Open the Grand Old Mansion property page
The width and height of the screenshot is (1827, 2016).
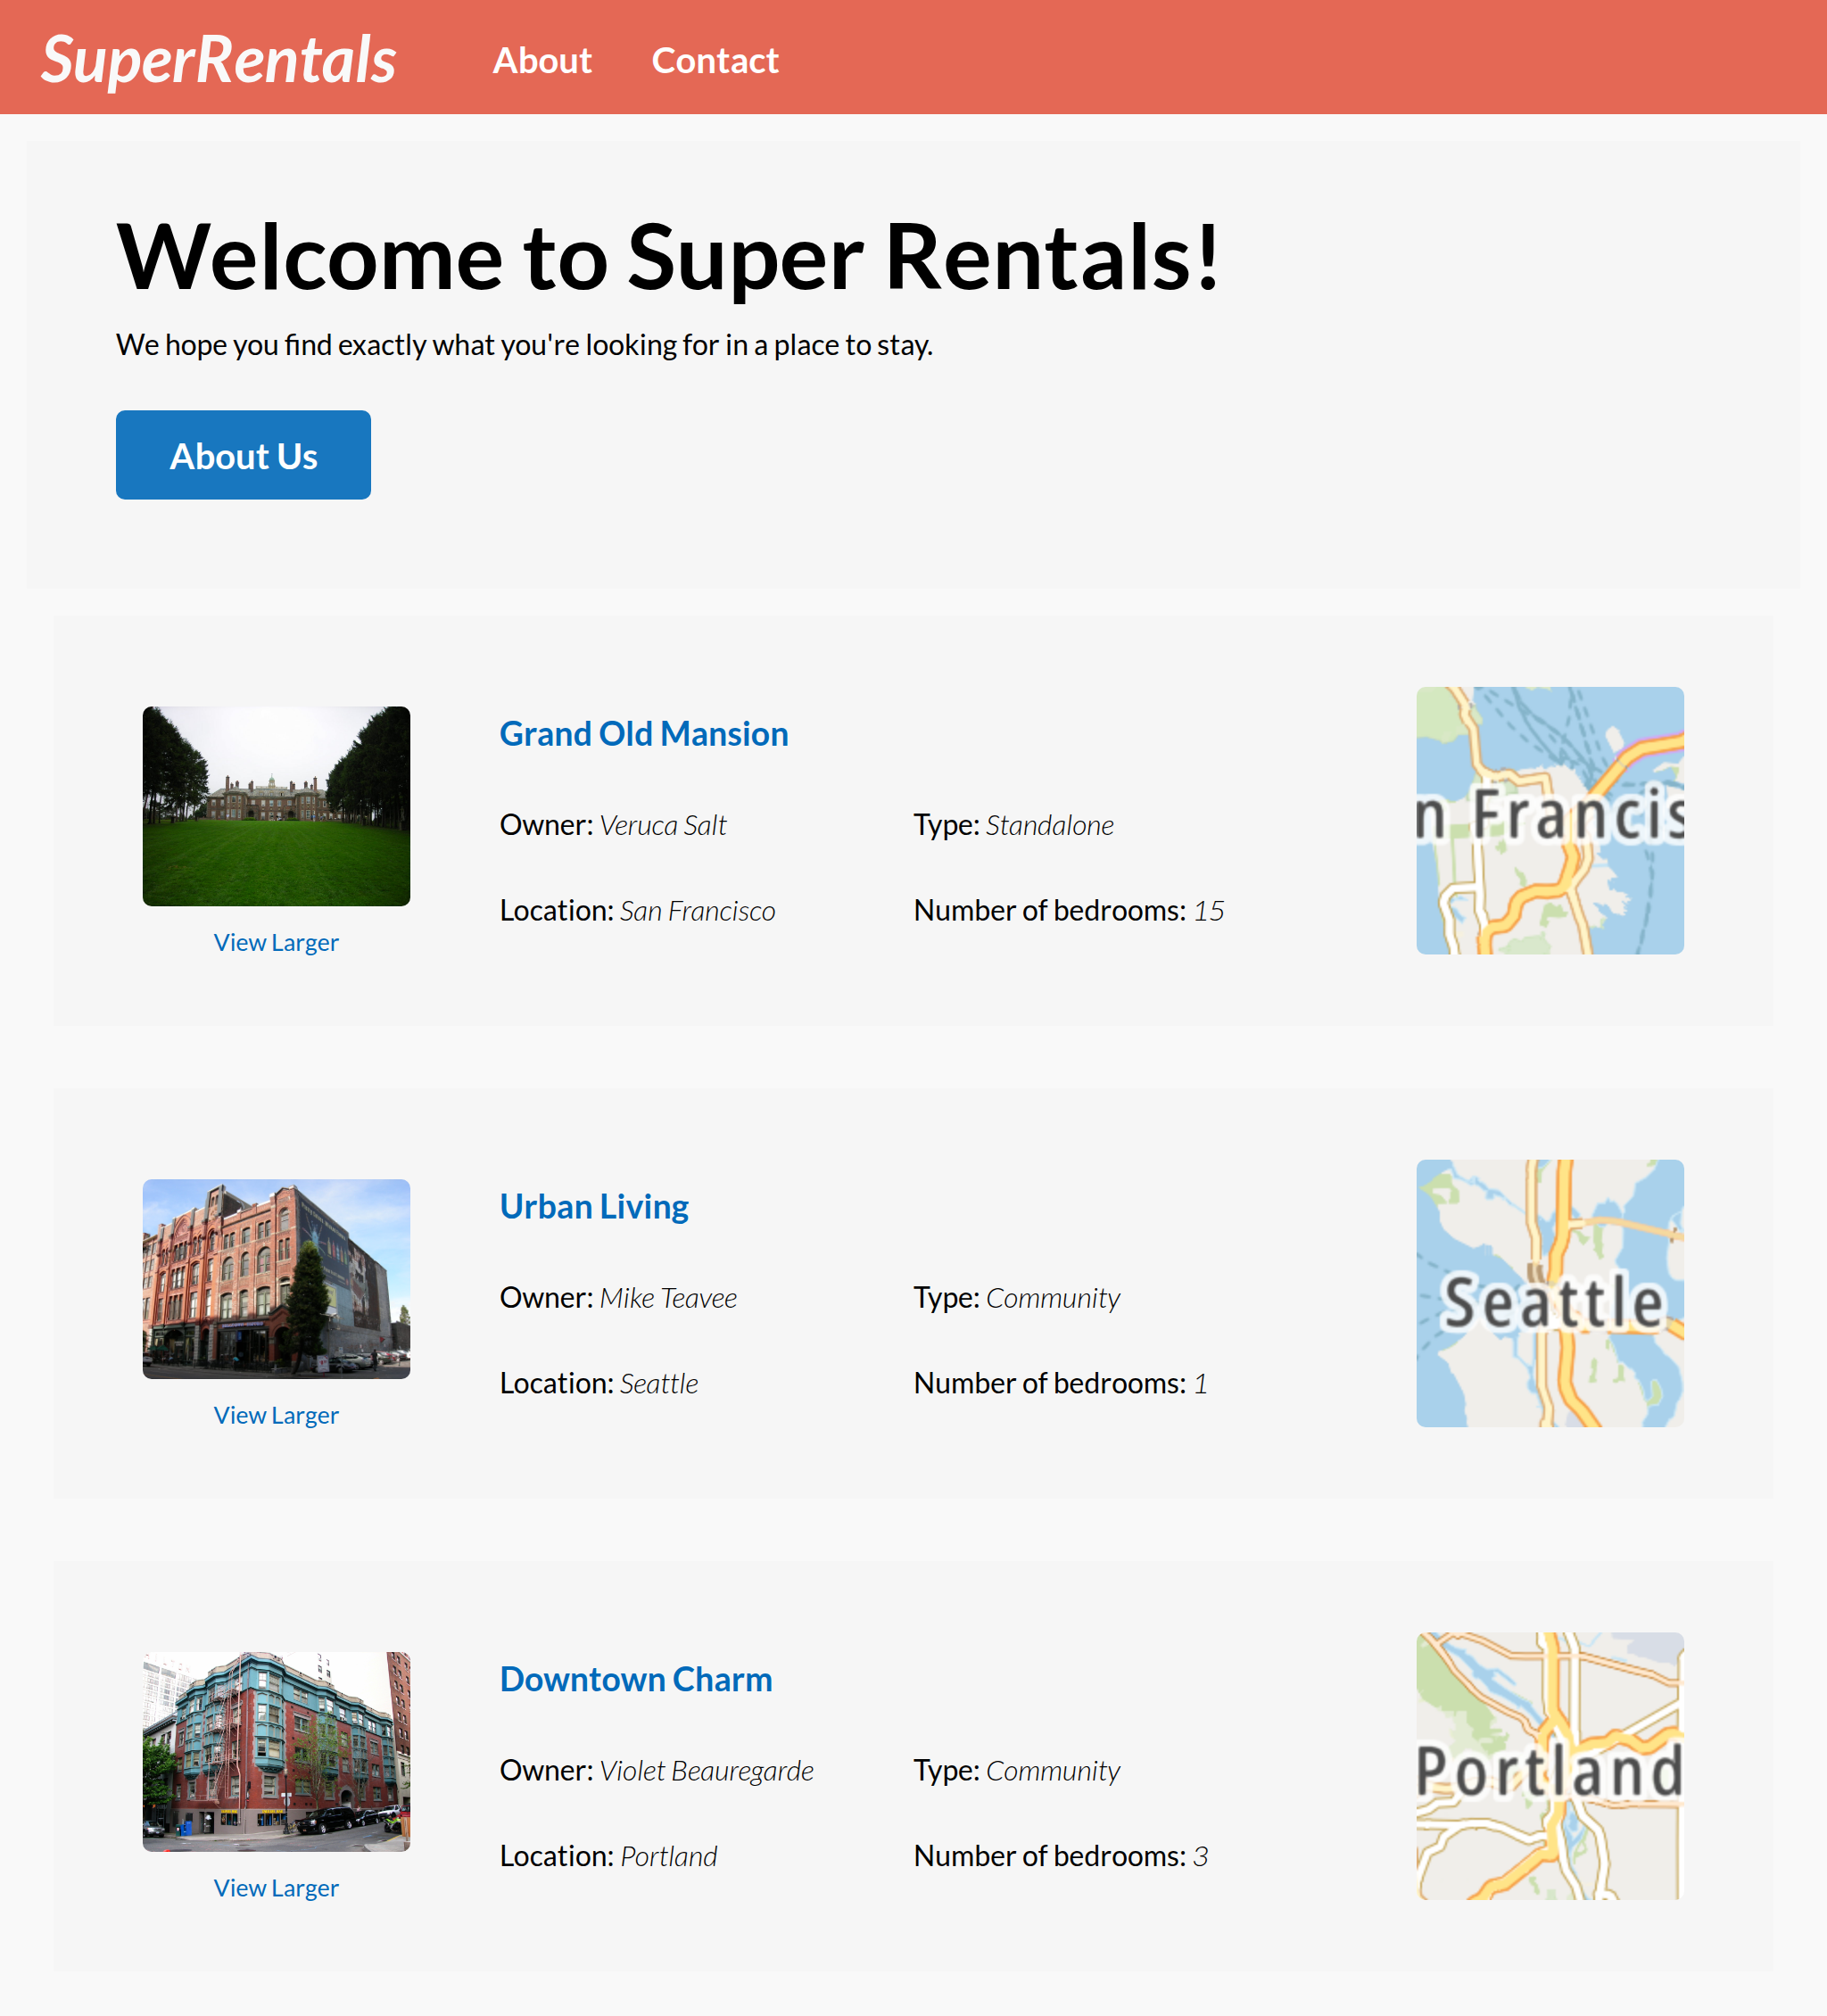644,733
